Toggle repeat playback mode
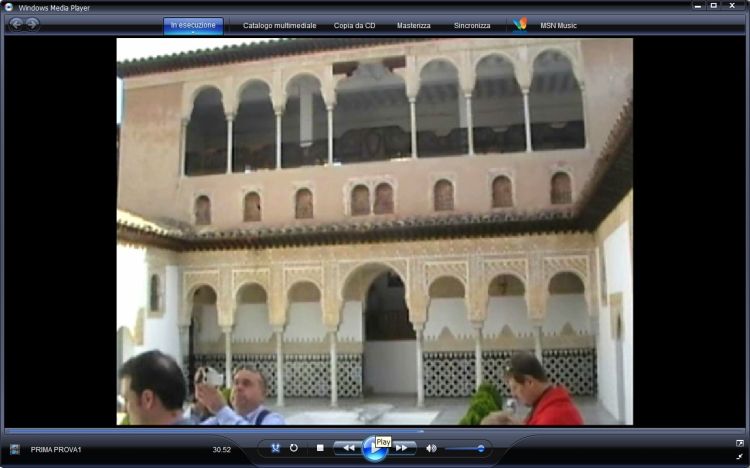Screen dimensions: 750x468 click(x=294, y=448)
